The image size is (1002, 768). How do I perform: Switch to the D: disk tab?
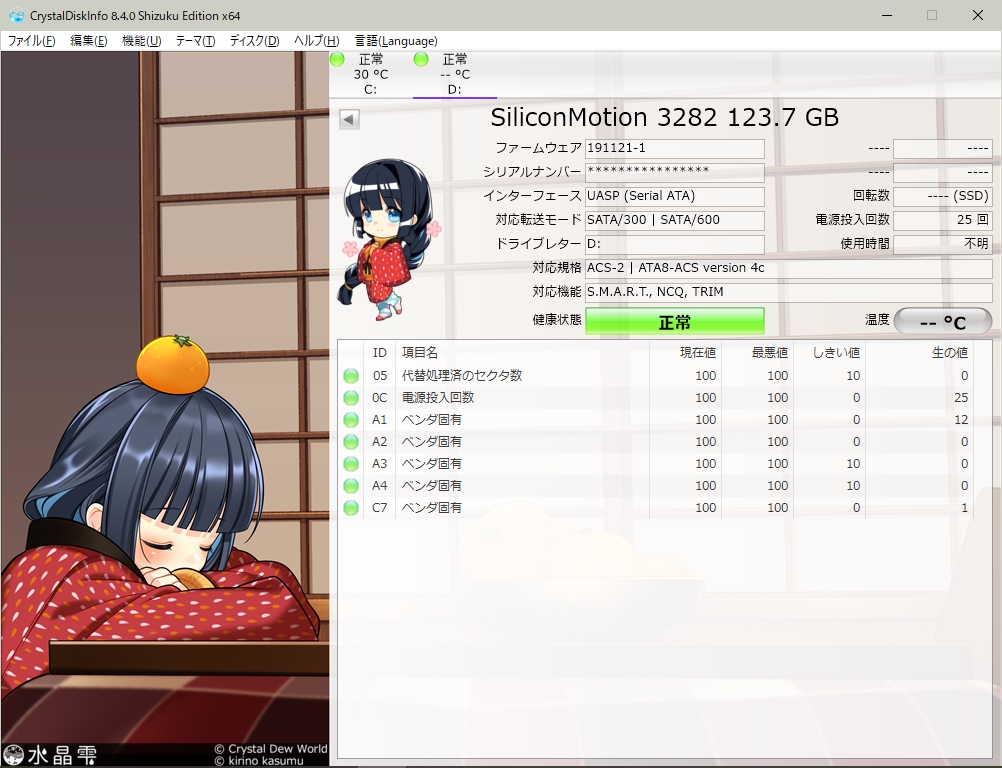point(454,74)
